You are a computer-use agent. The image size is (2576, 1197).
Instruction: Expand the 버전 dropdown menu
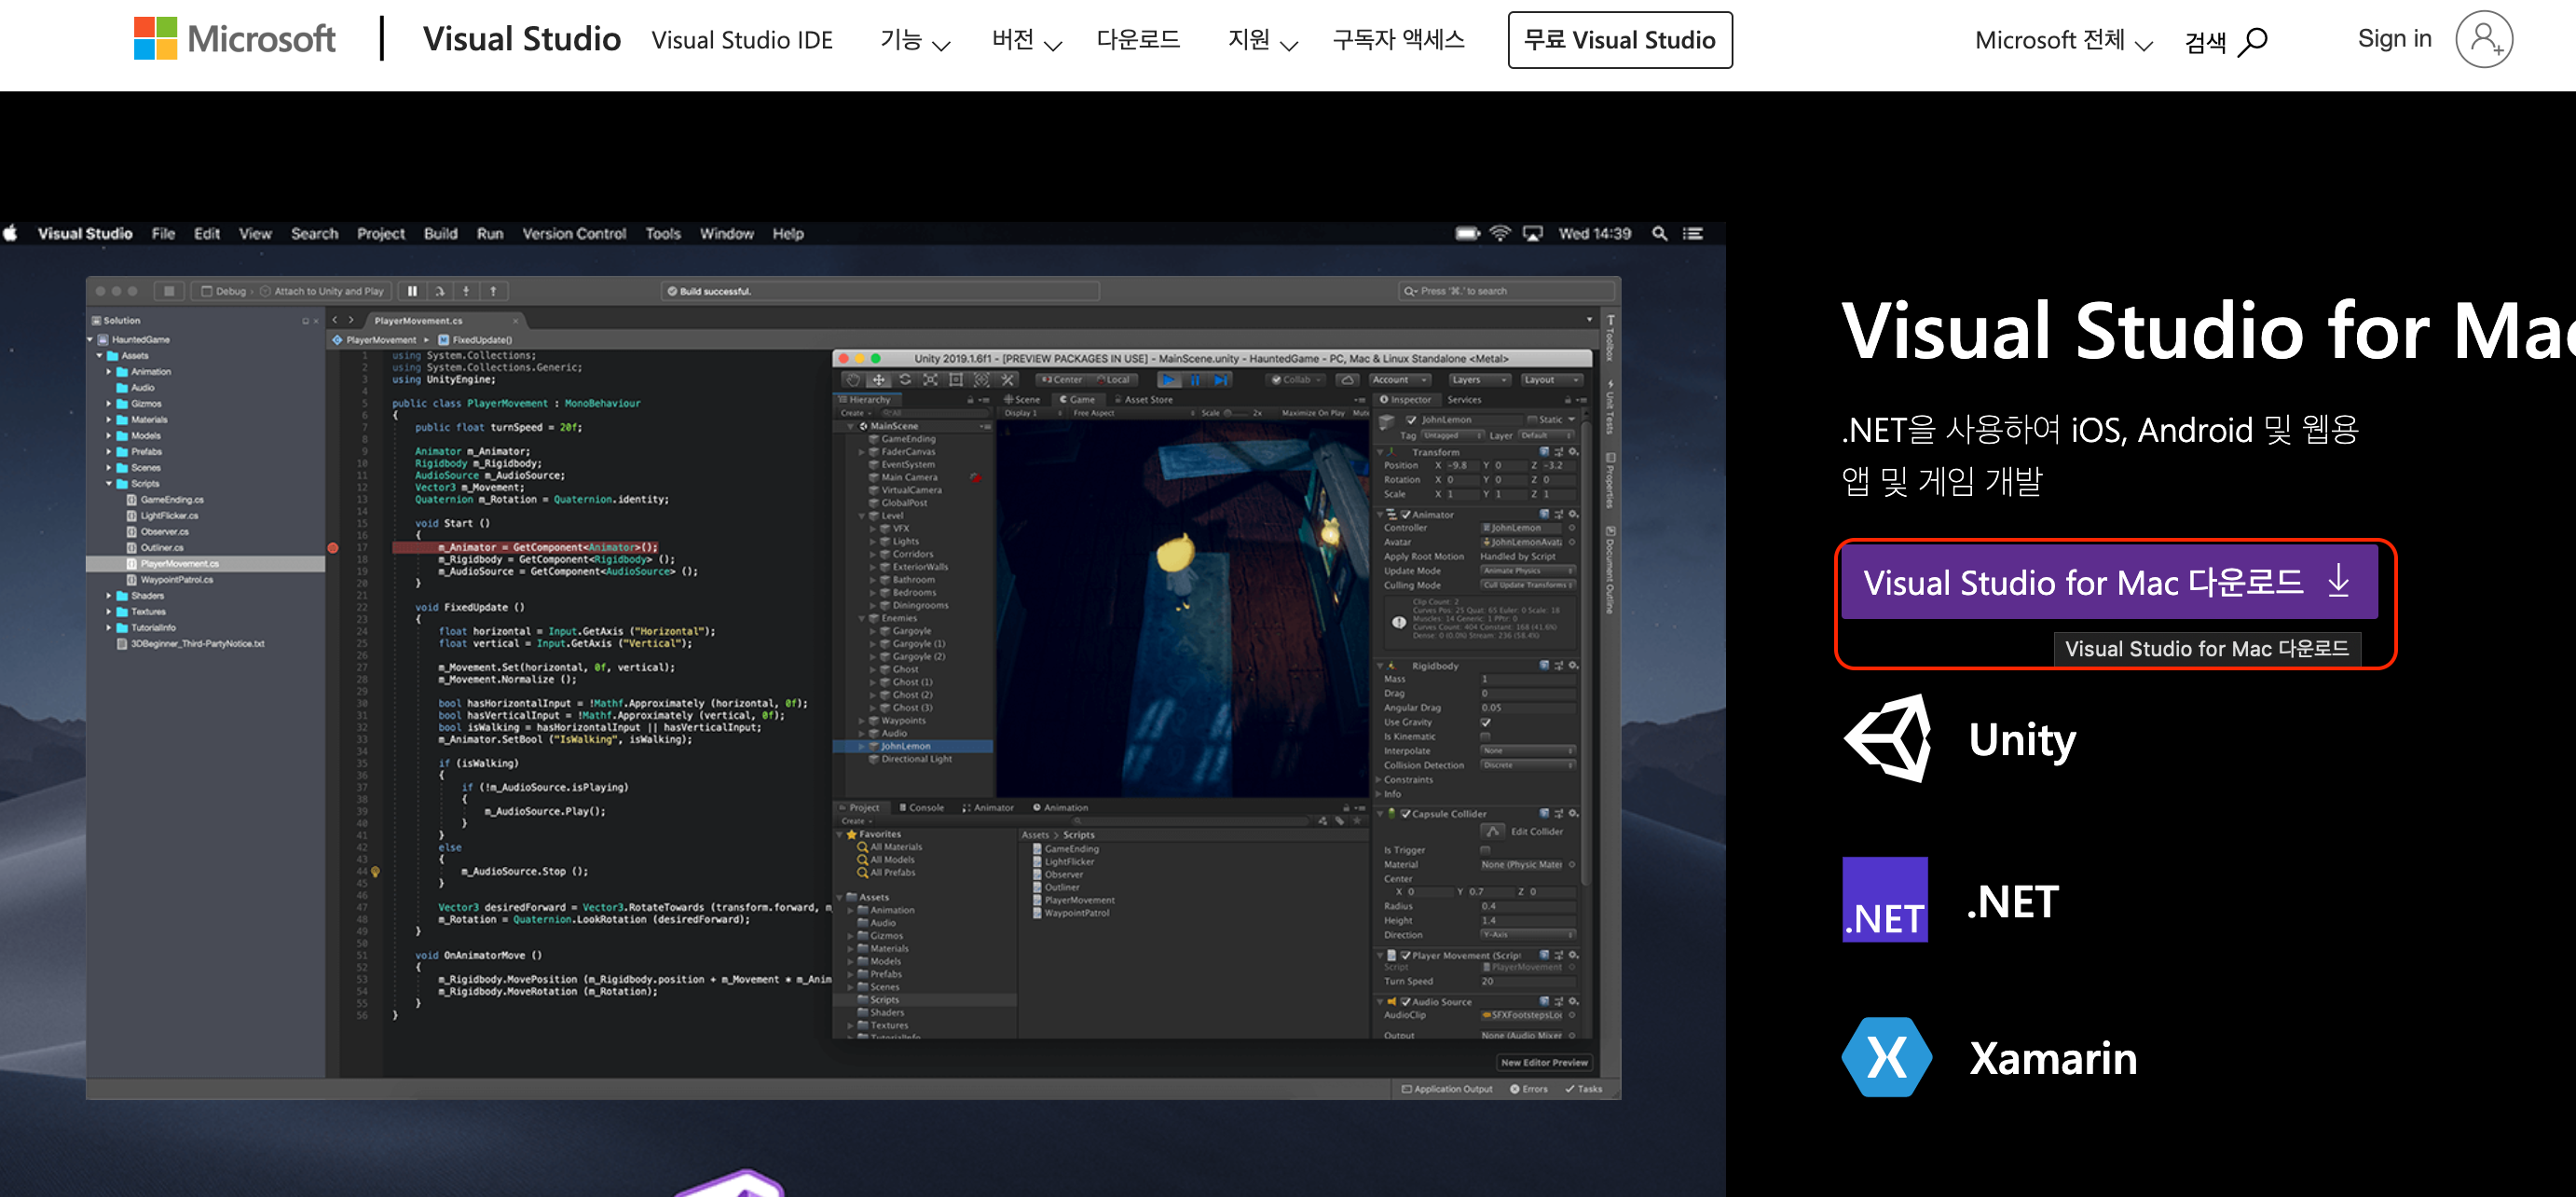pyautogui.click(x=1026, y=40)
